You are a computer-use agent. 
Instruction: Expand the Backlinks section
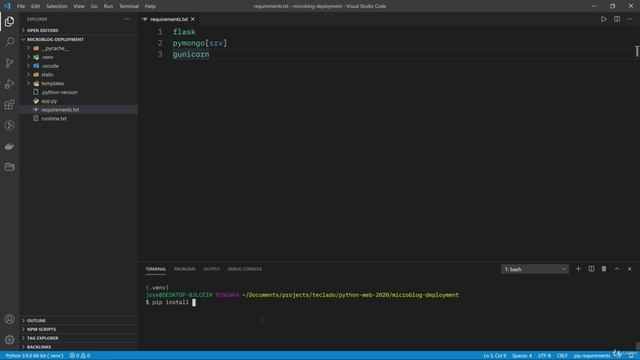click(78, 347)
